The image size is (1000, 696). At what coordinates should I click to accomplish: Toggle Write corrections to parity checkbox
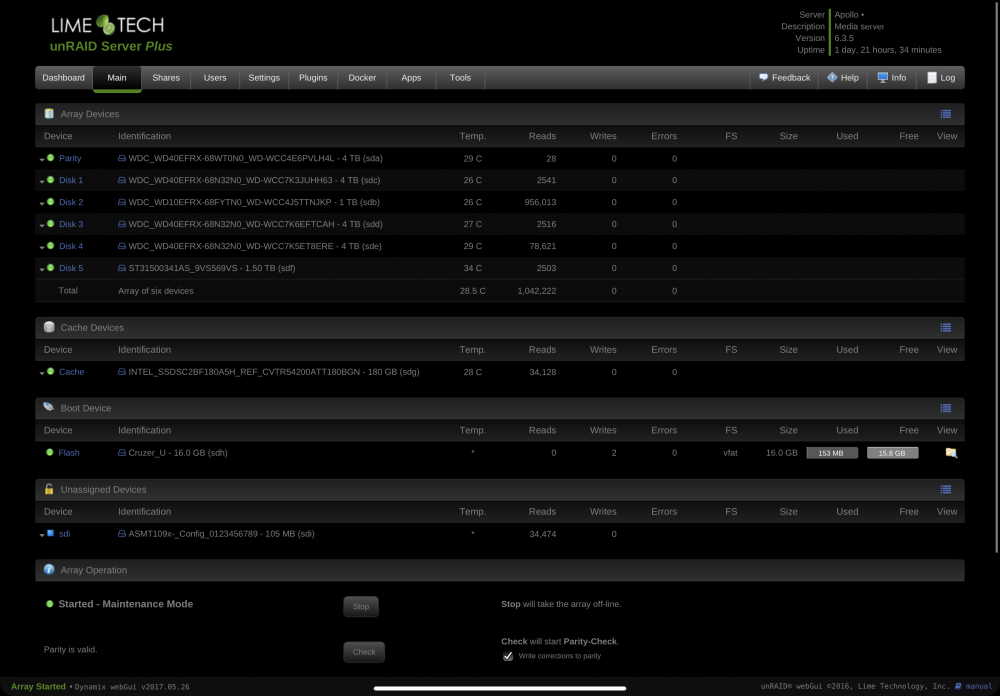pyautogui.click(x=508, y=656)
